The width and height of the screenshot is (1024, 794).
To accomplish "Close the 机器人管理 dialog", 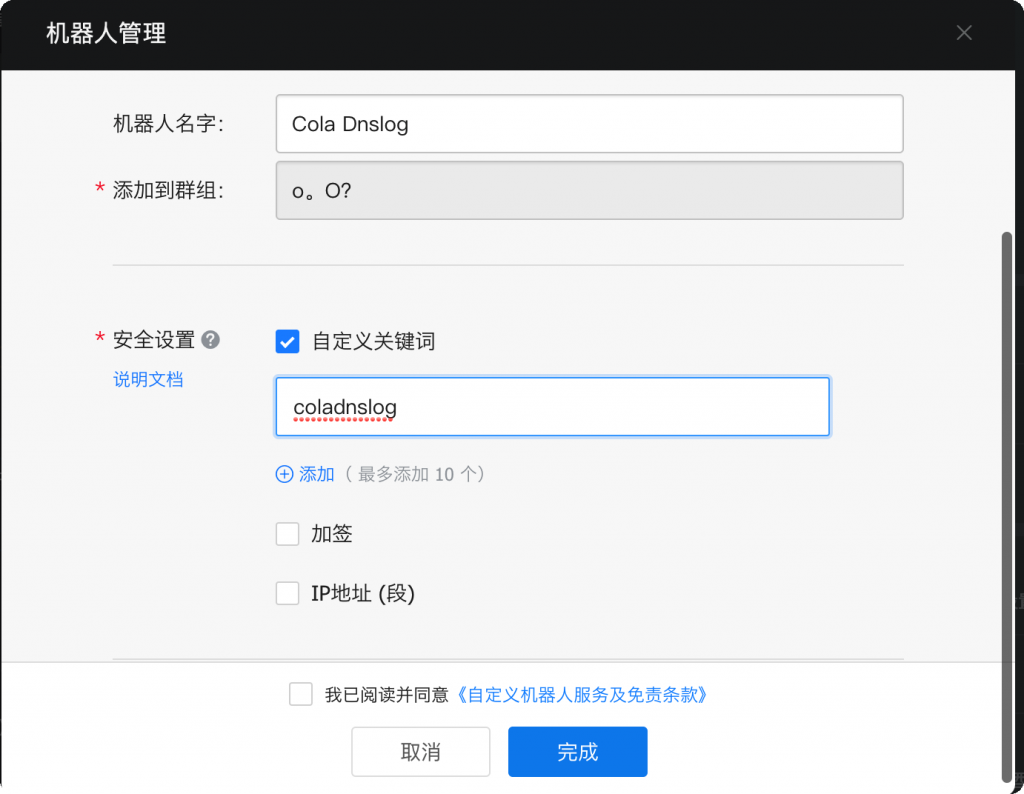I will coord(964,33).
